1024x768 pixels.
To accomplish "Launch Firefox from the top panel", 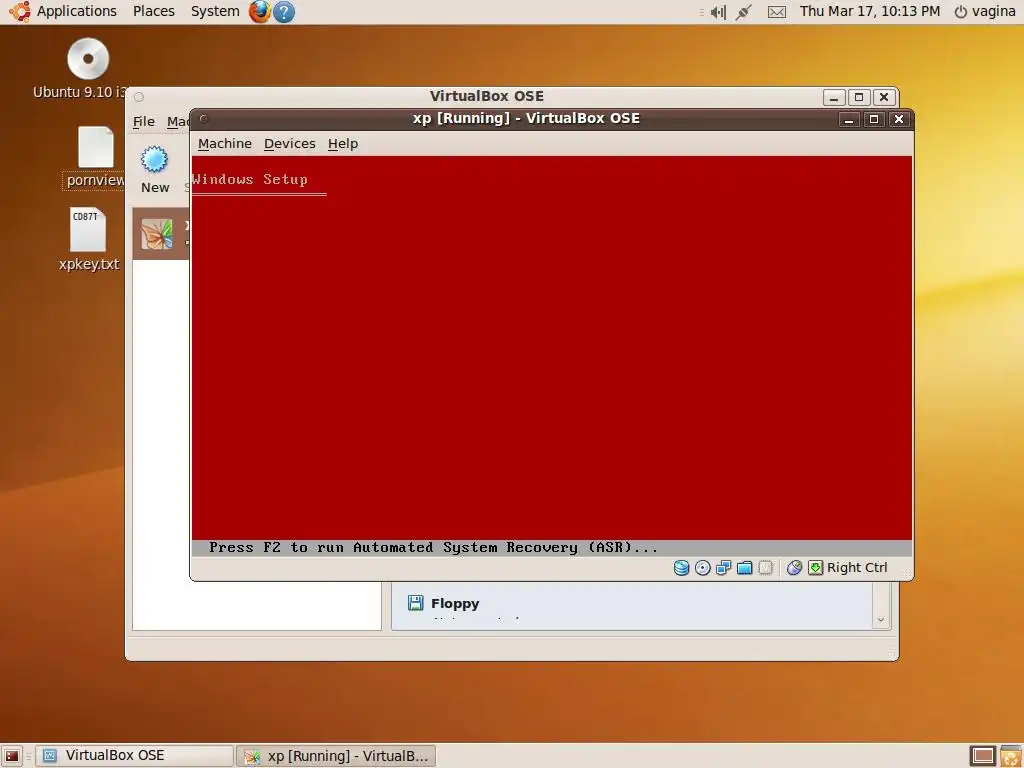I will tap(259, 12).
